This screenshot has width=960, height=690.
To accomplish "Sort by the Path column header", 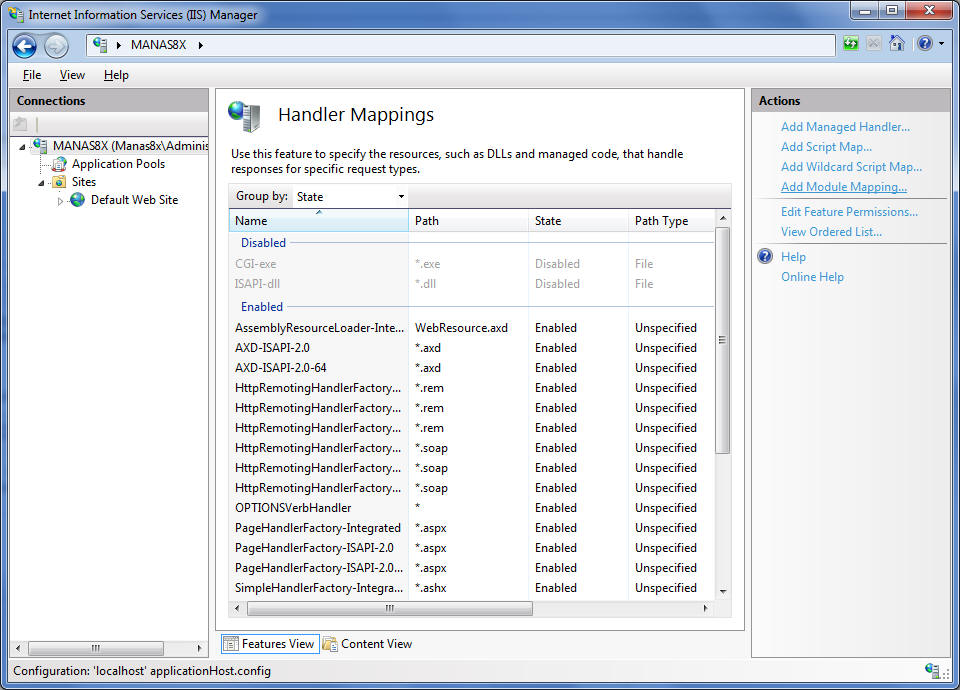I will pos(468,220).
